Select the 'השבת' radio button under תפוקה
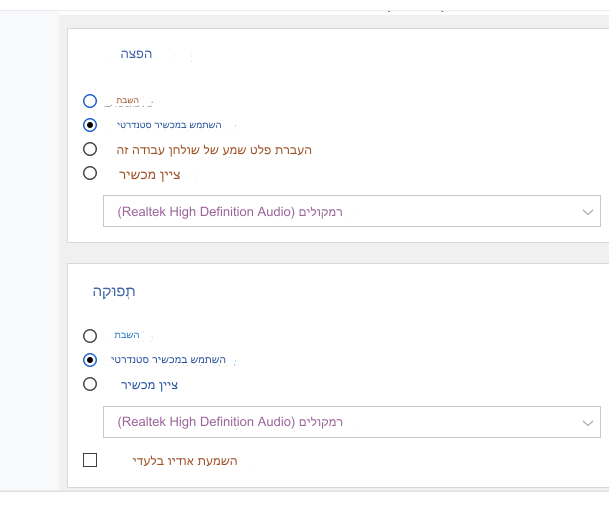609x527 pixels. tap(90, 336)
